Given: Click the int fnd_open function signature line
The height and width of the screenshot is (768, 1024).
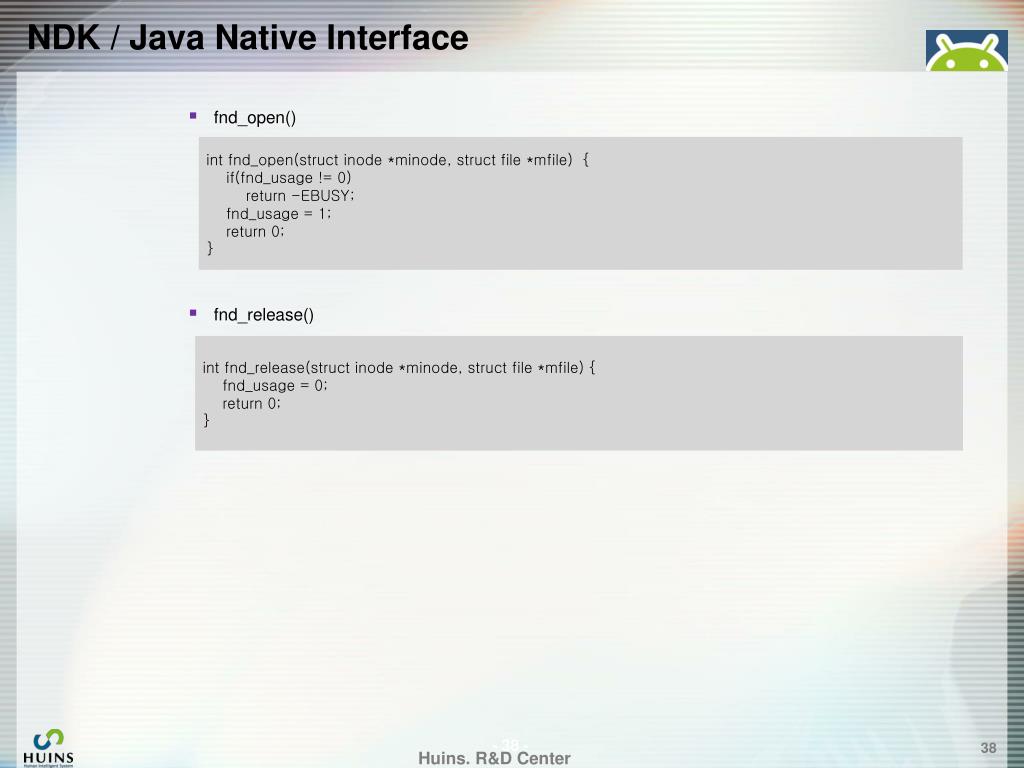Looking at the screenshot, I should click(x=397, y=160).
